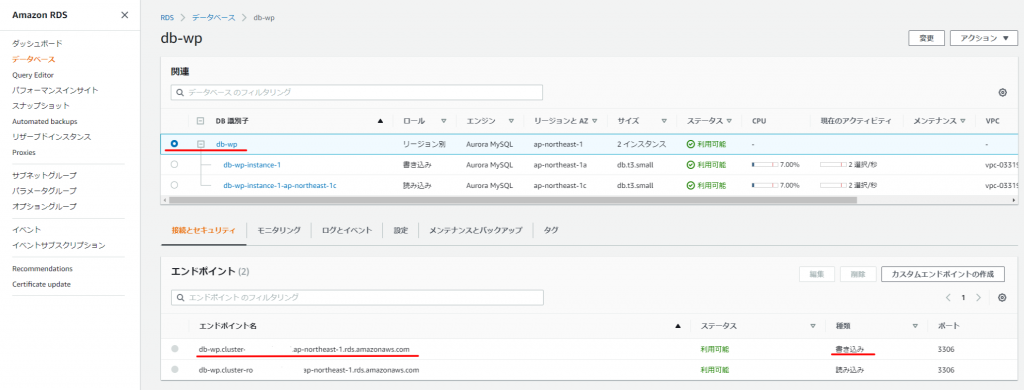This screenshot has width=1024, height=390.
Task: Select the db-wp.cluster writer endpoint radio
Action: [175, 349]
